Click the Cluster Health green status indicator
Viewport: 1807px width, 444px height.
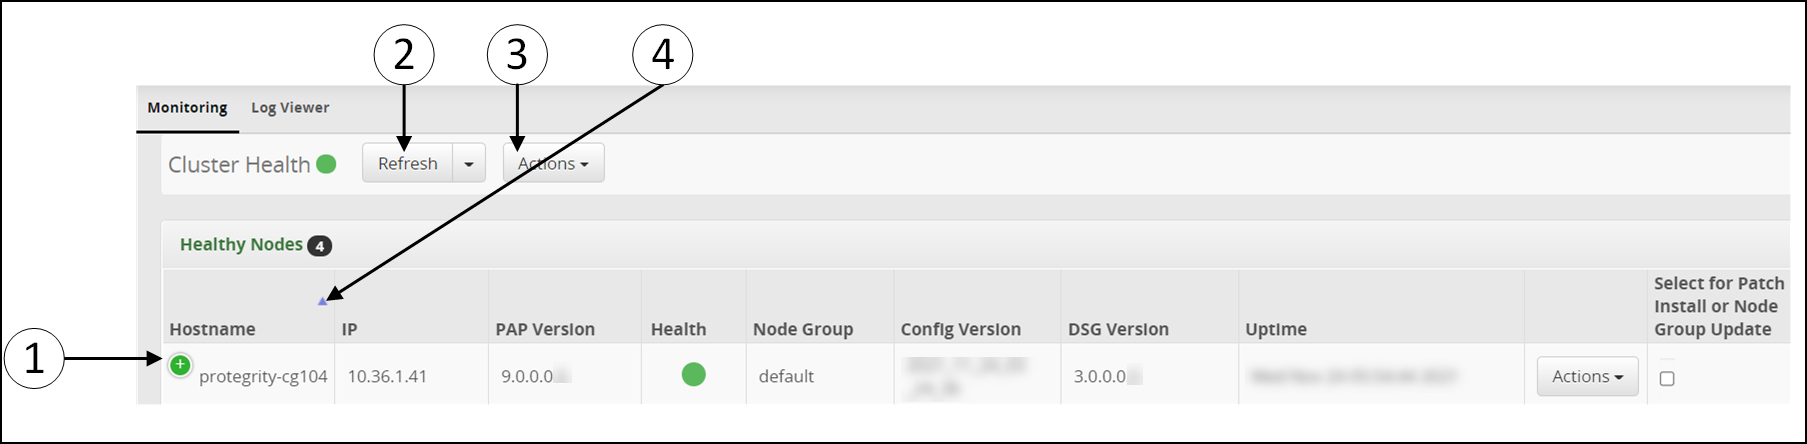[326, 164]
